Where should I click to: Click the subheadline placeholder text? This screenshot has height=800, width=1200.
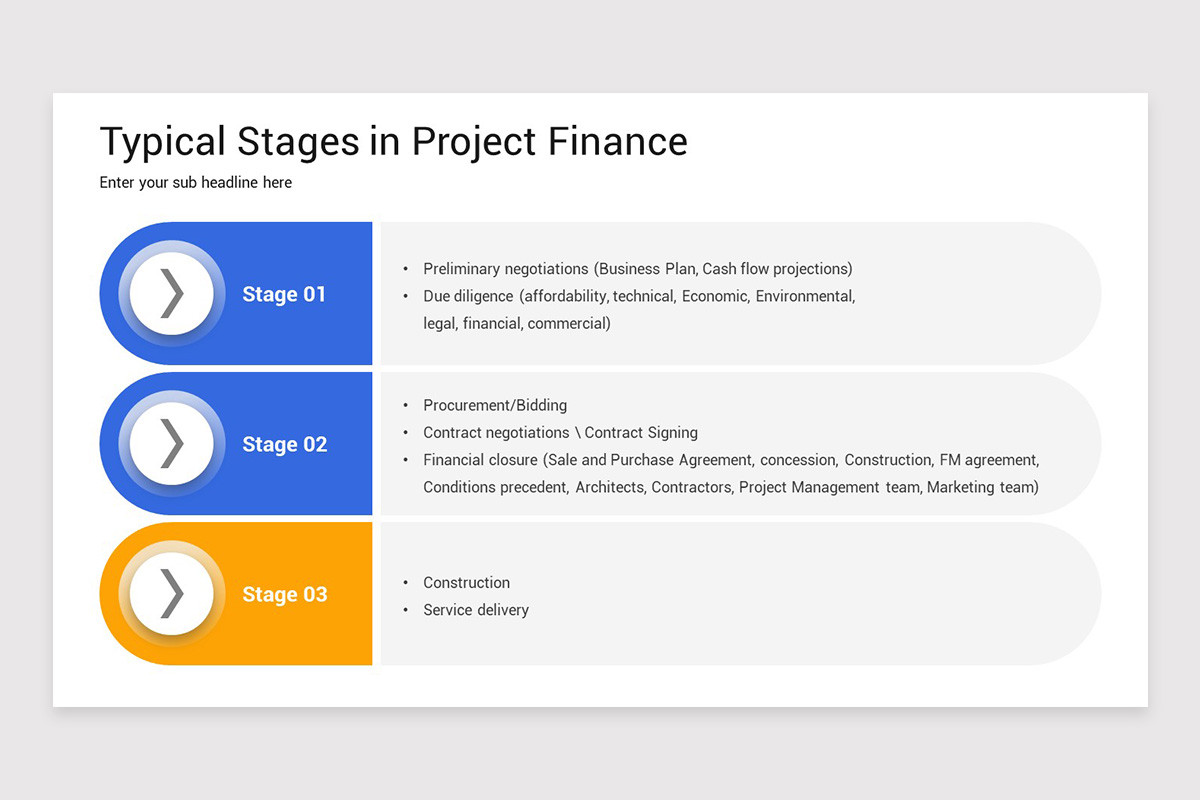click(x=195, y=182)
